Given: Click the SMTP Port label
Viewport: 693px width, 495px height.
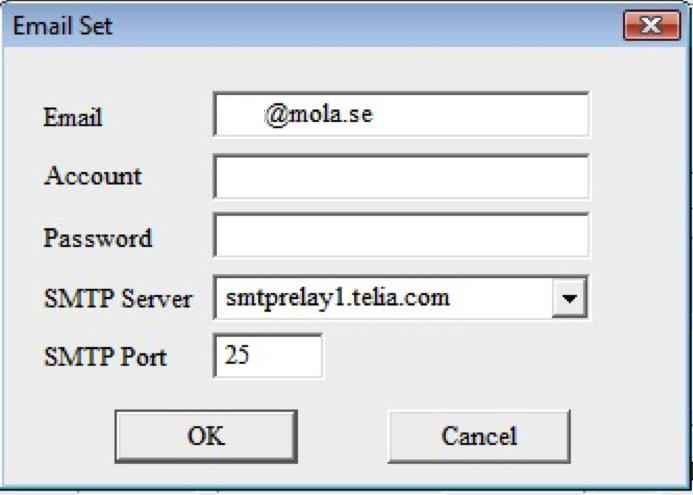Looking at the screenshot, I should [106, 357].
